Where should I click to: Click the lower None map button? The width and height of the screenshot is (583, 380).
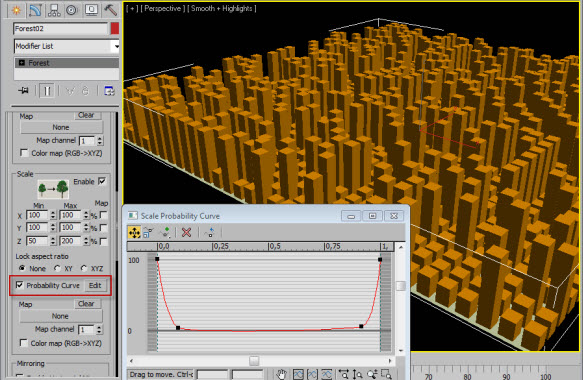60,316
